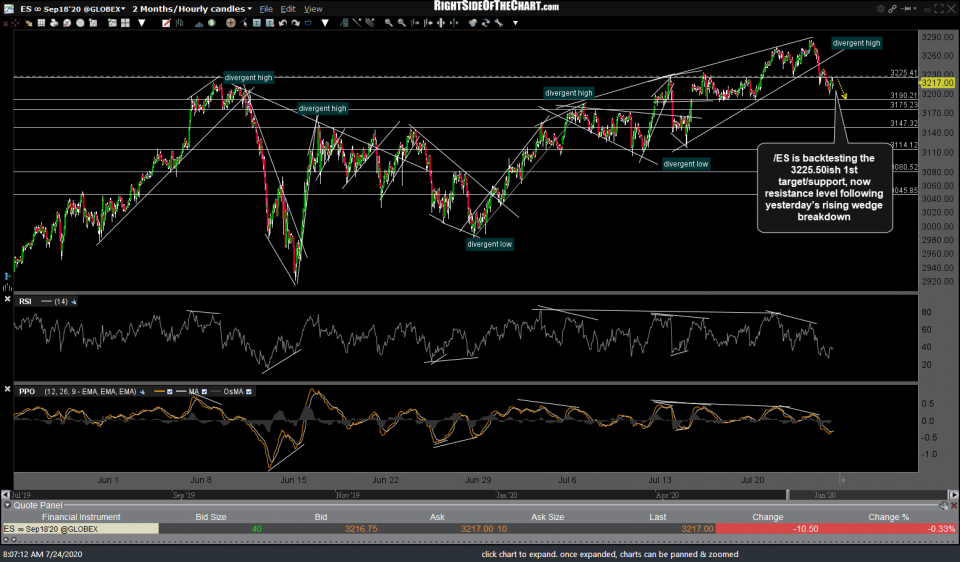Click the divergent high label near Jun 8
The height and width of the screenshot is (562, 960).
(248, 78)
